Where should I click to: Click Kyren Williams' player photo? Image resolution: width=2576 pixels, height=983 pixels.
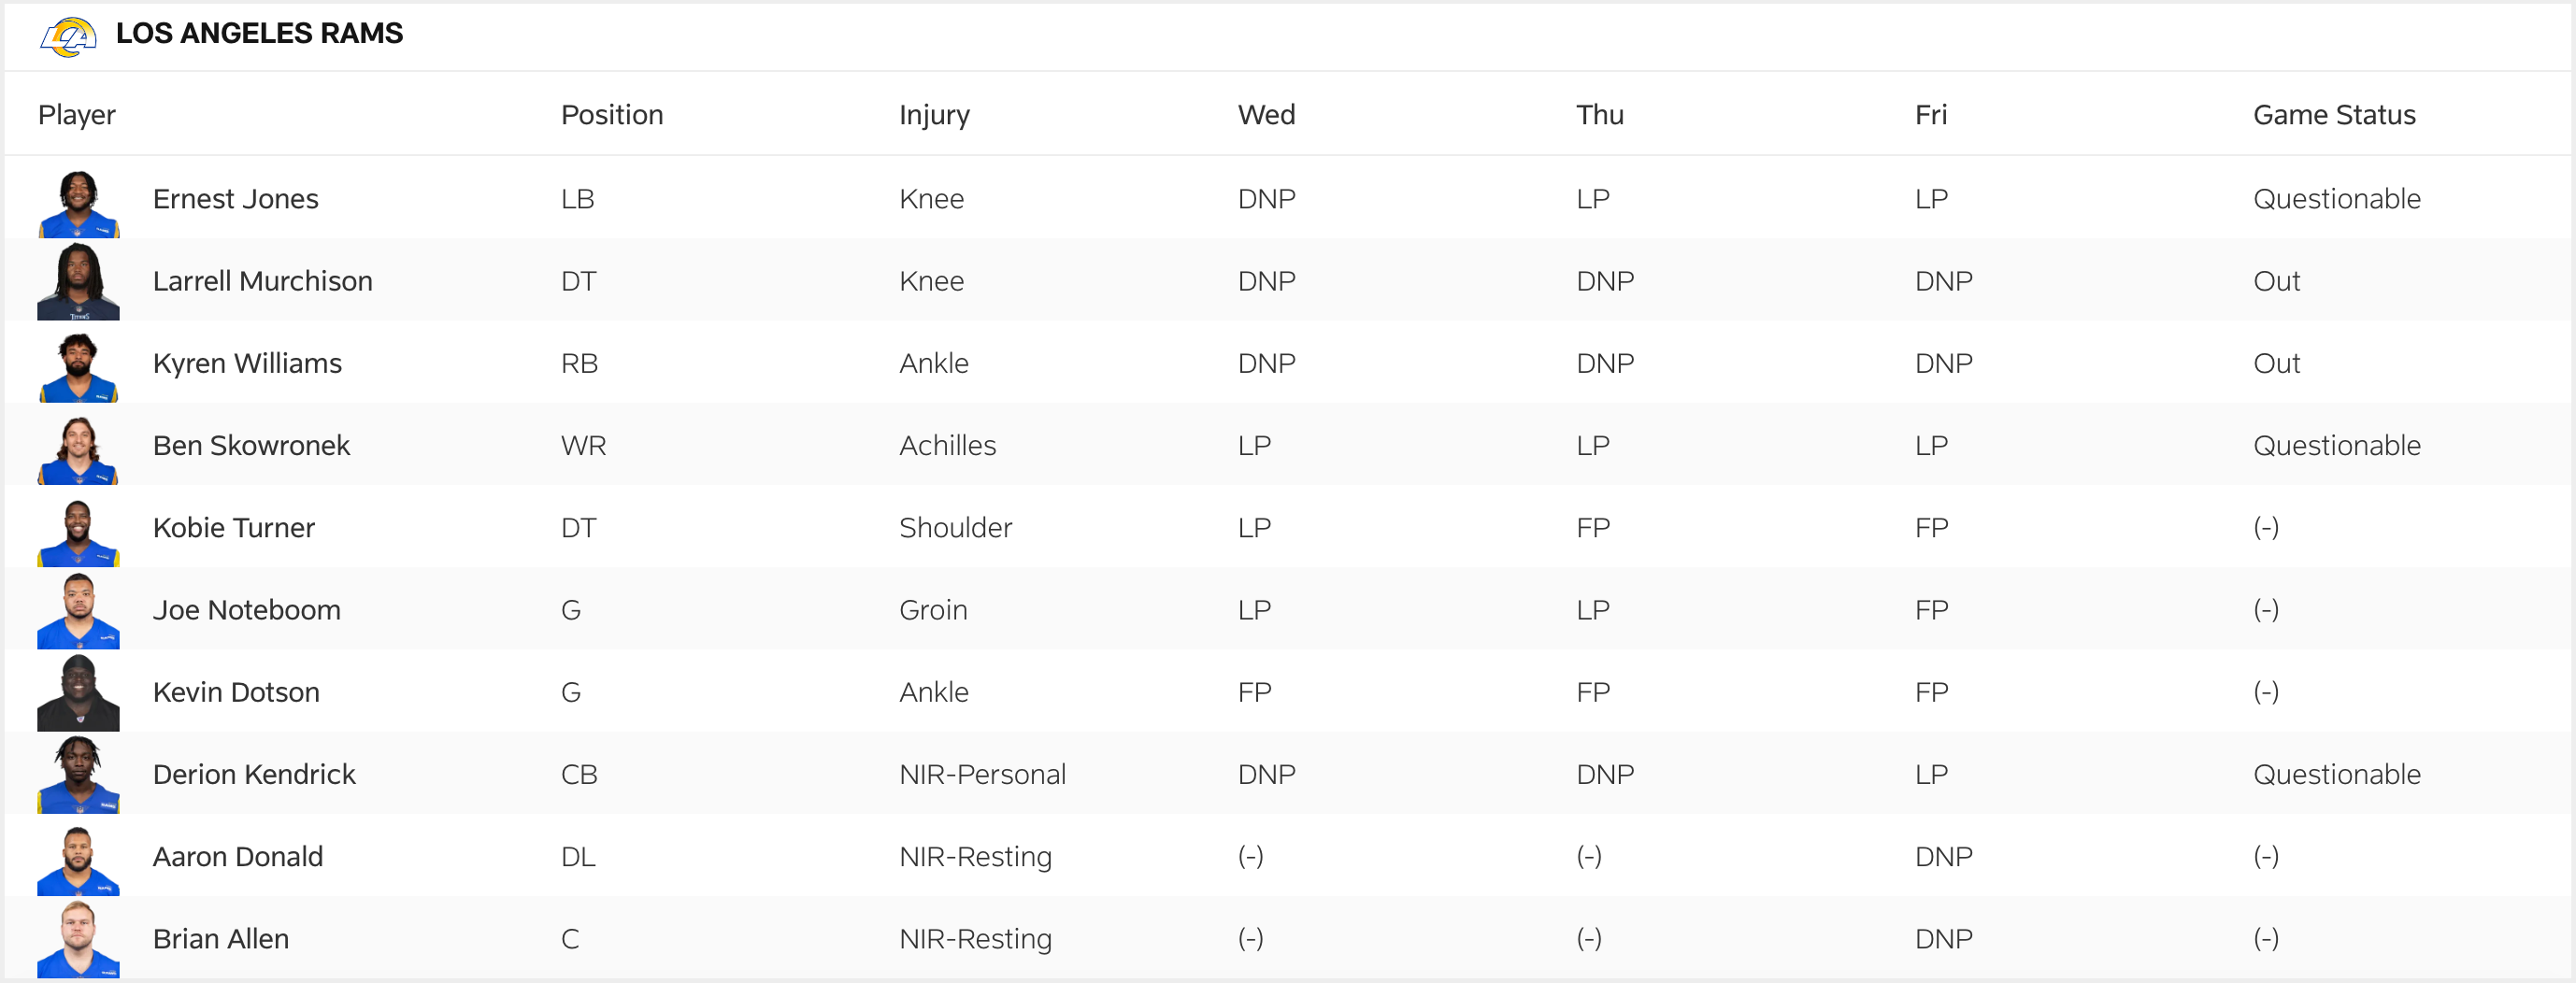coord(79,367)
